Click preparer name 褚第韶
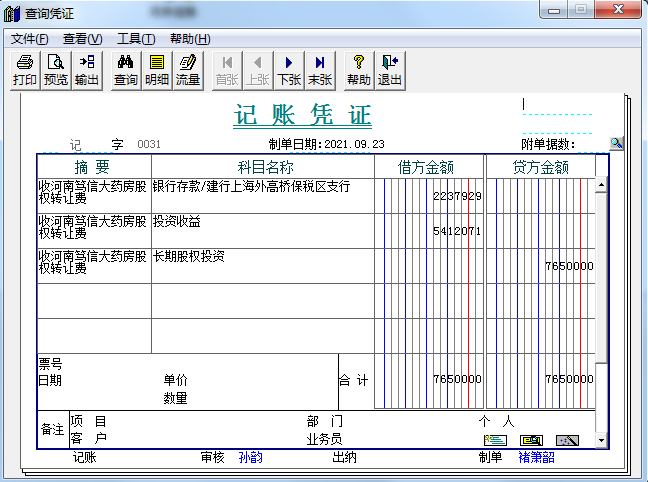 point(536,457)
